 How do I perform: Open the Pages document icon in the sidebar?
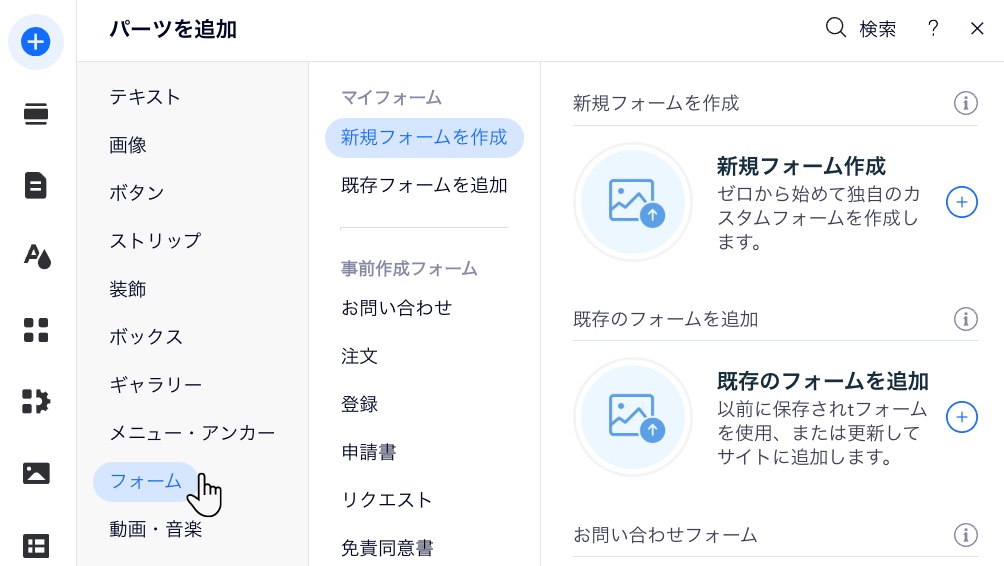point(36,186)
